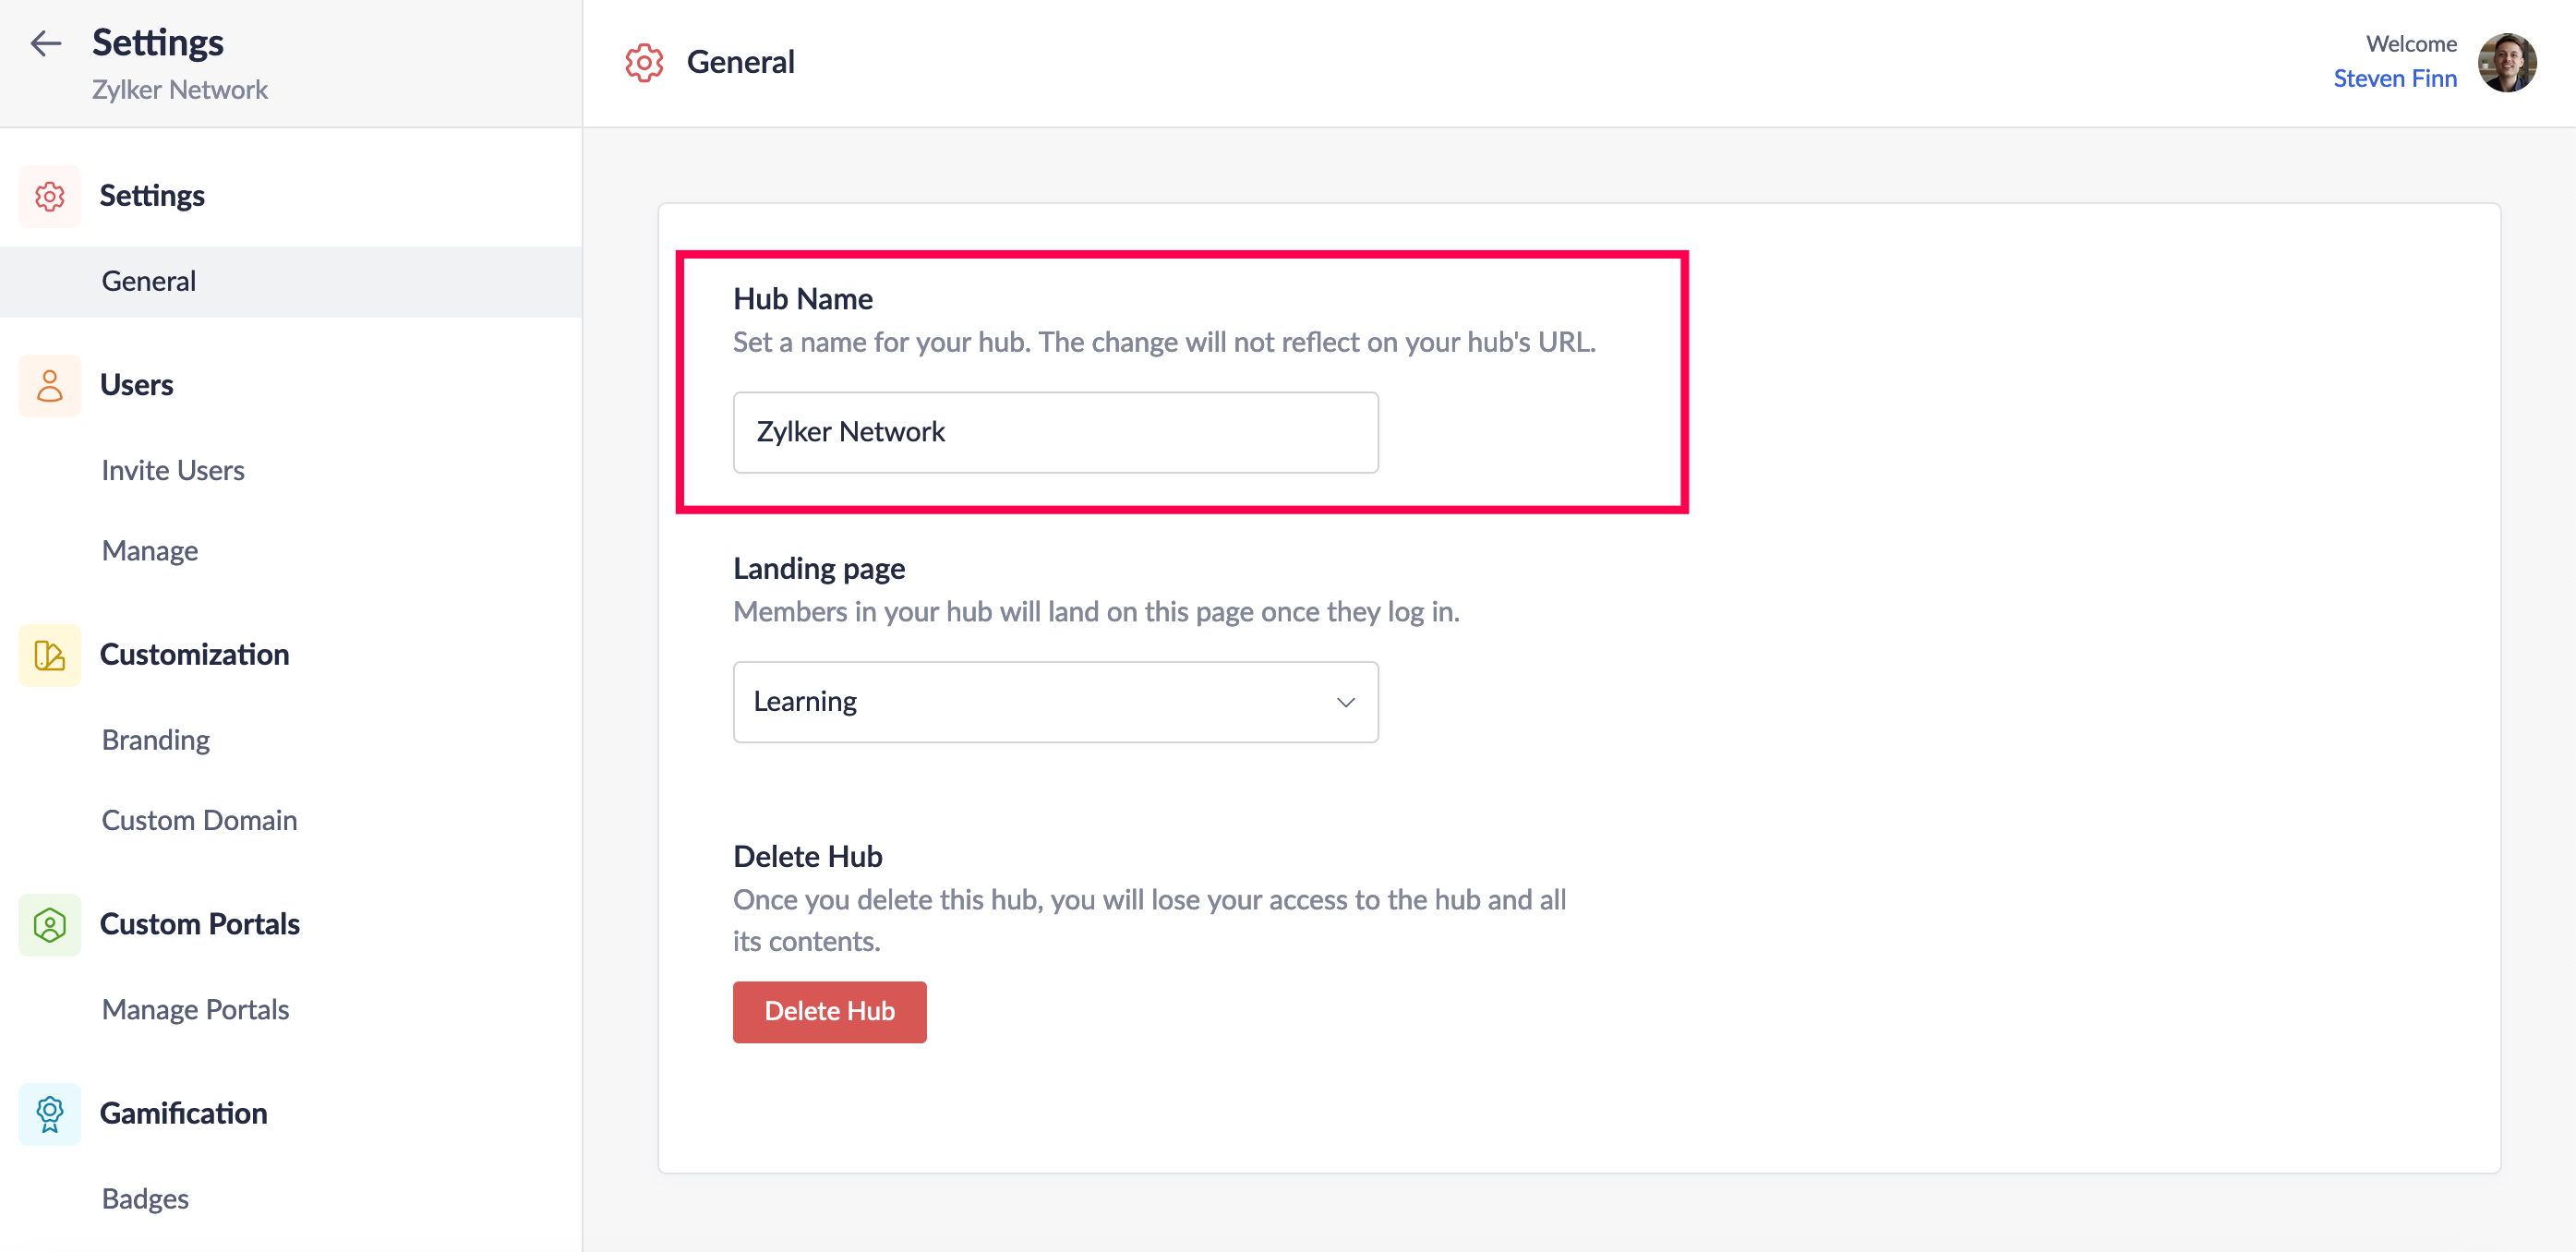Open Steven Finn's profile avatar

(x=2505, y=62)
